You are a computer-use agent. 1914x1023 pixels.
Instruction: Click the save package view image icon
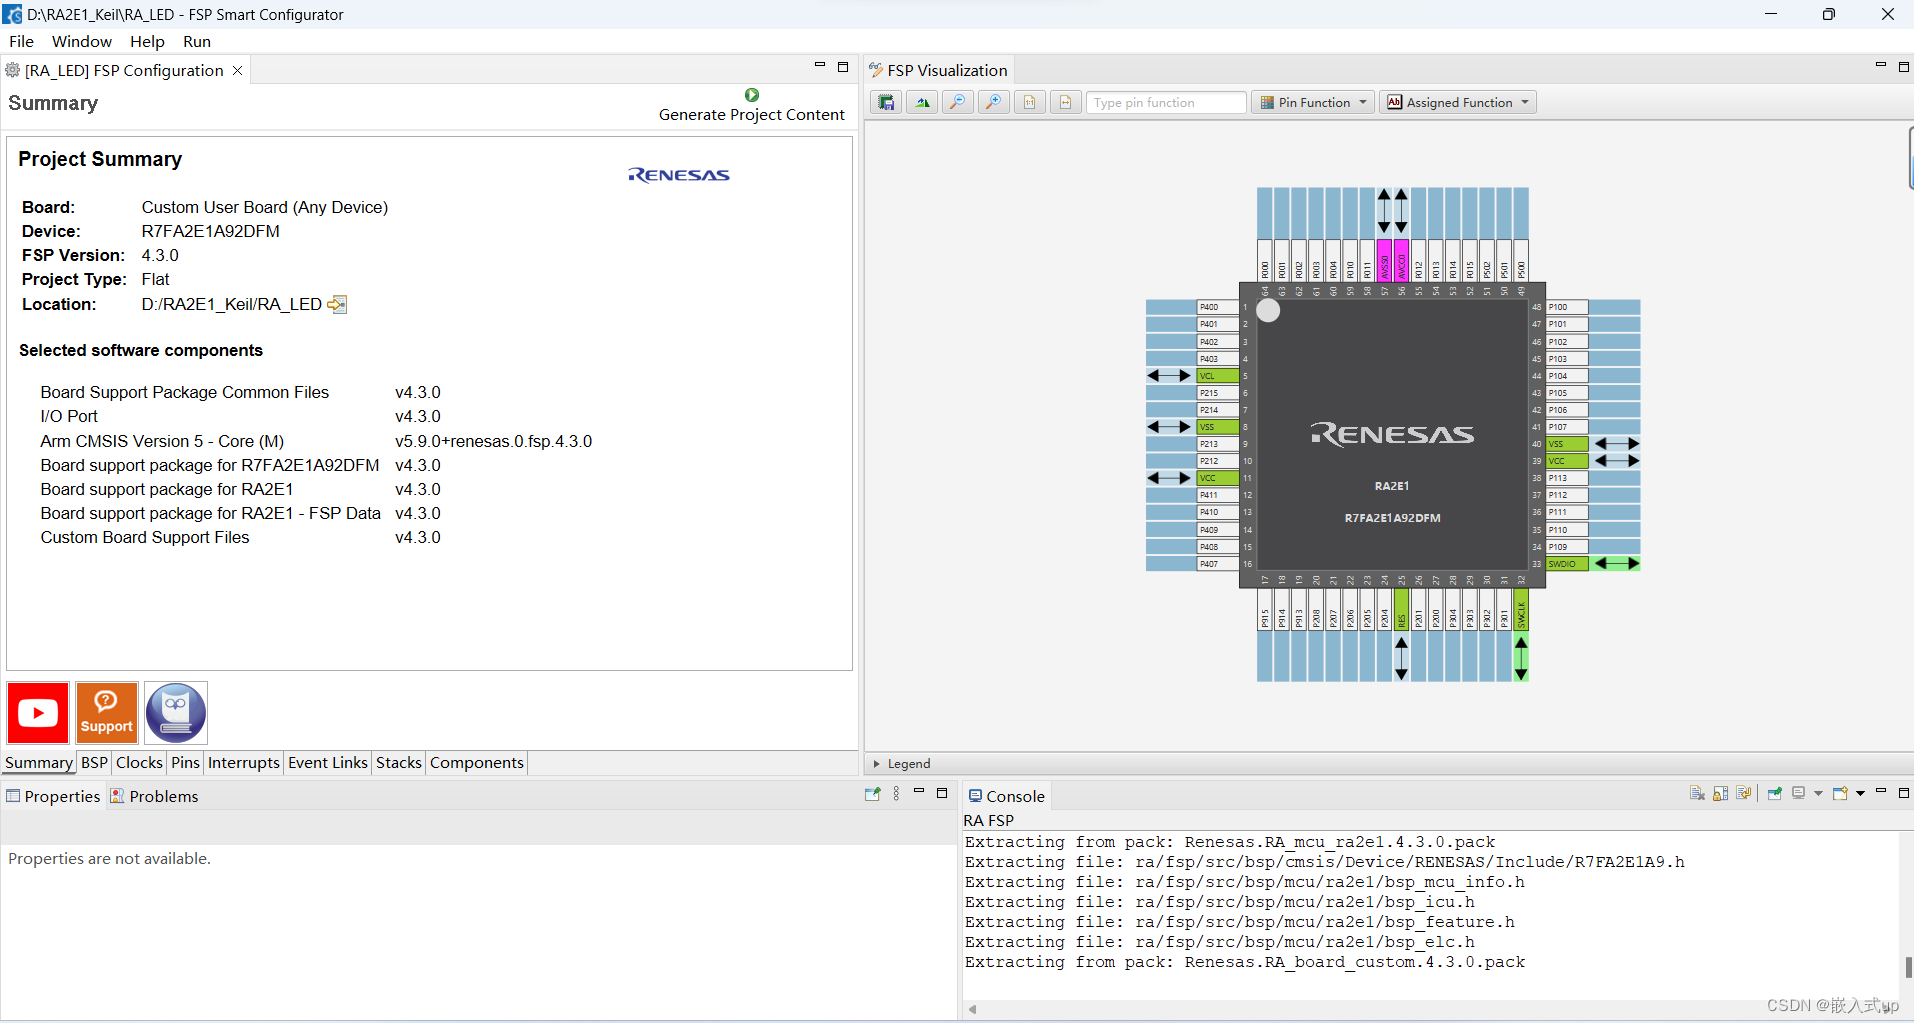886,102
